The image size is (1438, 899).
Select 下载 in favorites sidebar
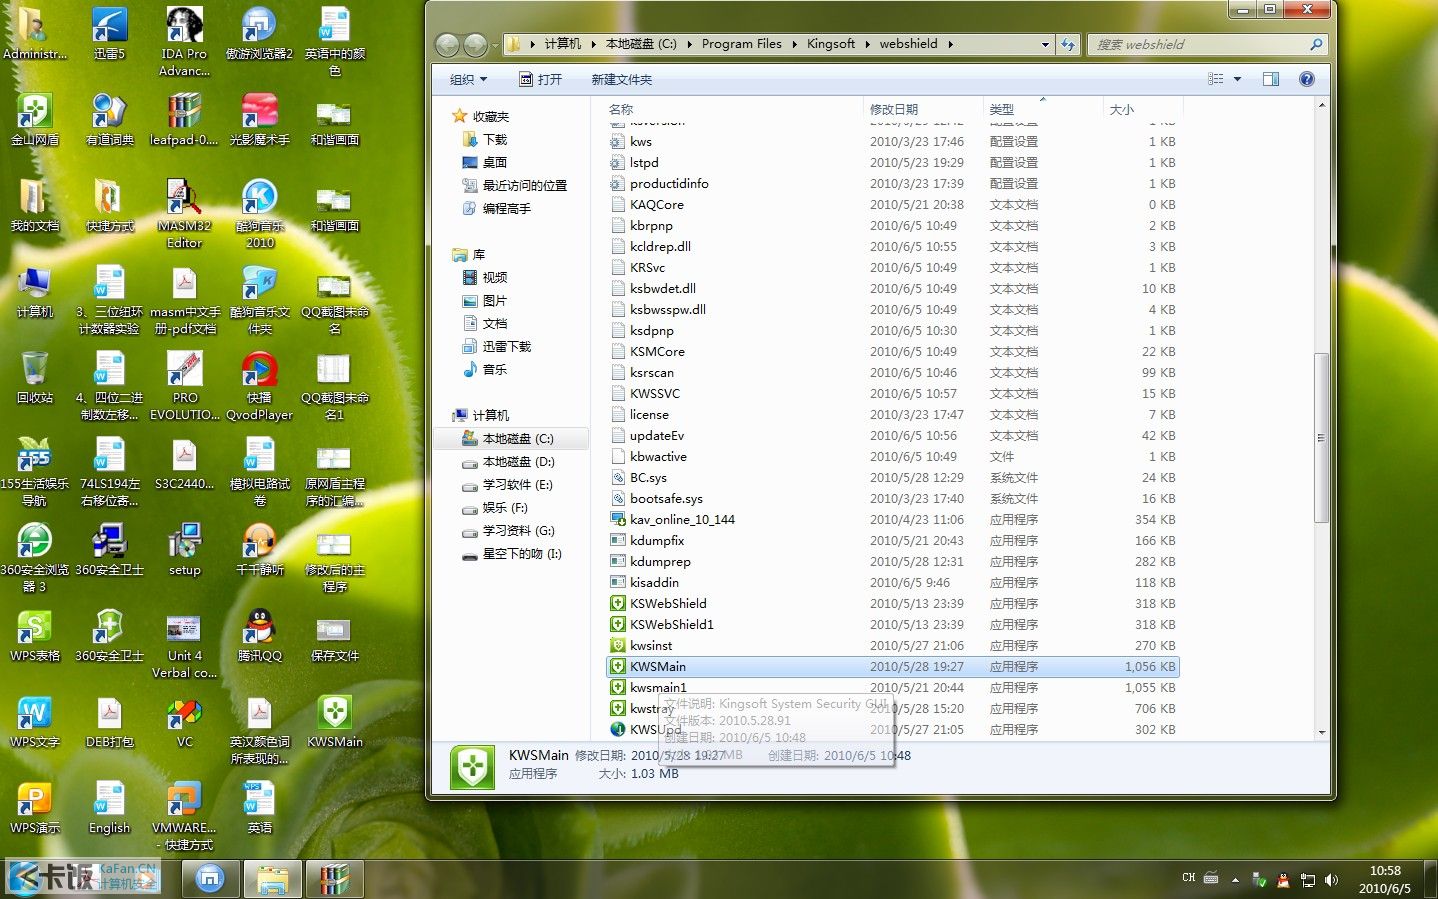pyautogui.click(x=484, y=139)
